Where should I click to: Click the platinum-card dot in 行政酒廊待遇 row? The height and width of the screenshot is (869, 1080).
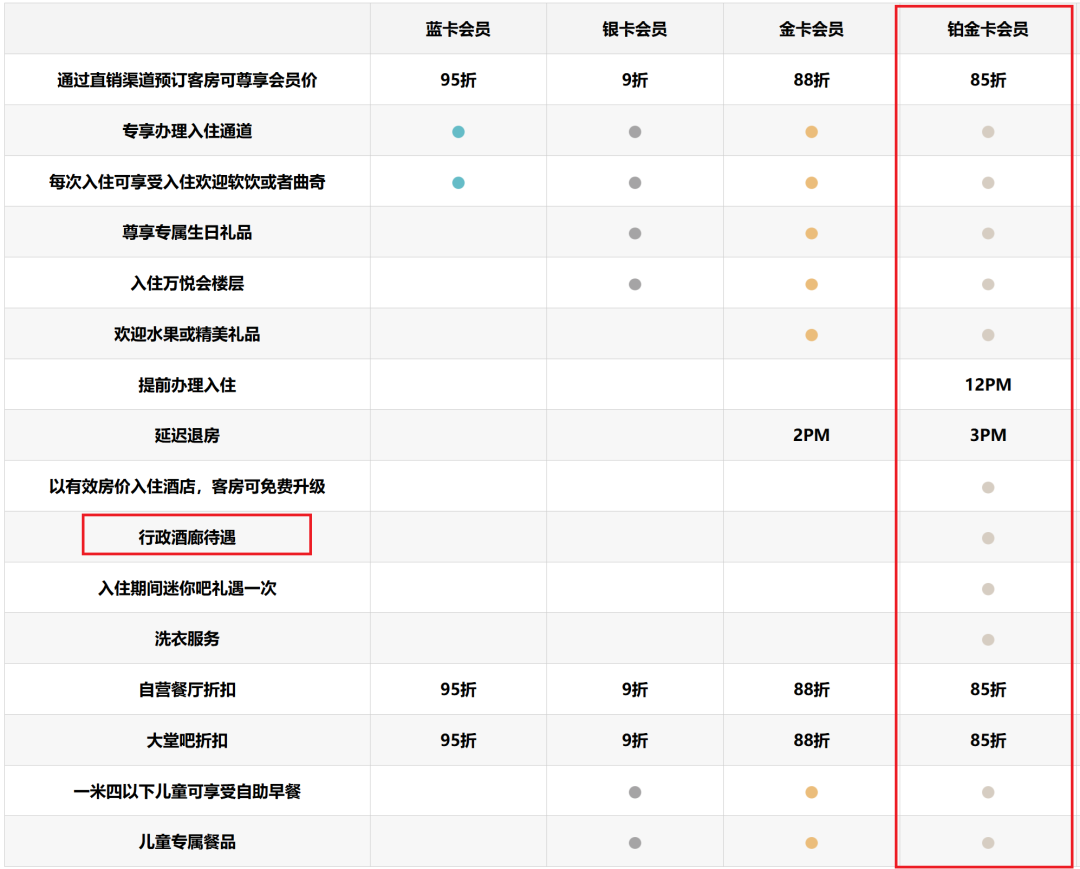[x=988, y=538]
